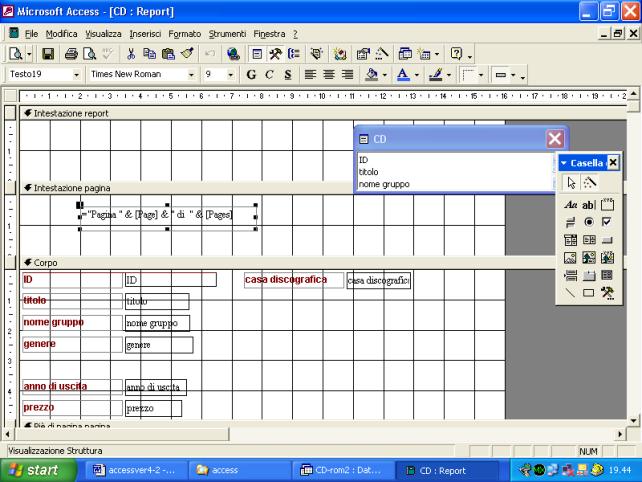Open the Inserisci menu
The image size is (642, 482).
click(145, 34)
